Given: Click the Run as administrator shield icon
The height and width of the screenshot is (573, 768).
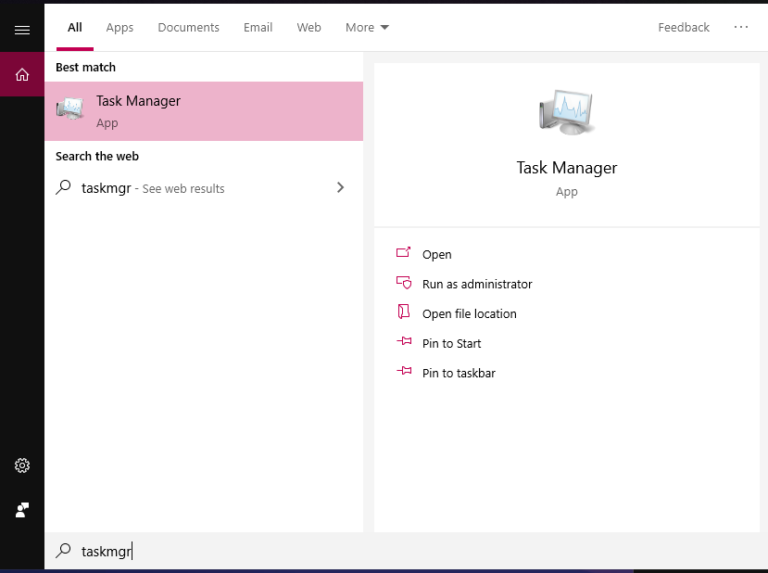Looking at the screenshot, I should pyautogui.click(x=404, y=284).
